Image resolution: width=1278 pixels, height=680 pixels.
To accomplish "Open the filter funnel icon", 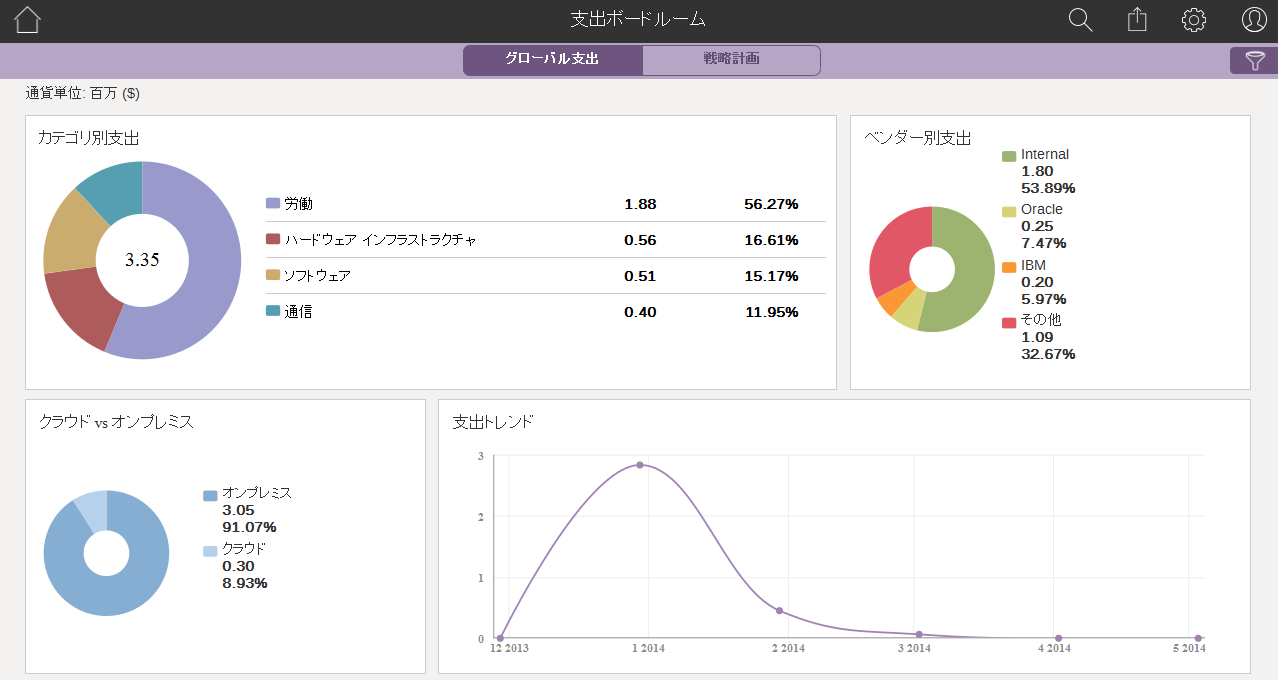I will point(1254,61).
